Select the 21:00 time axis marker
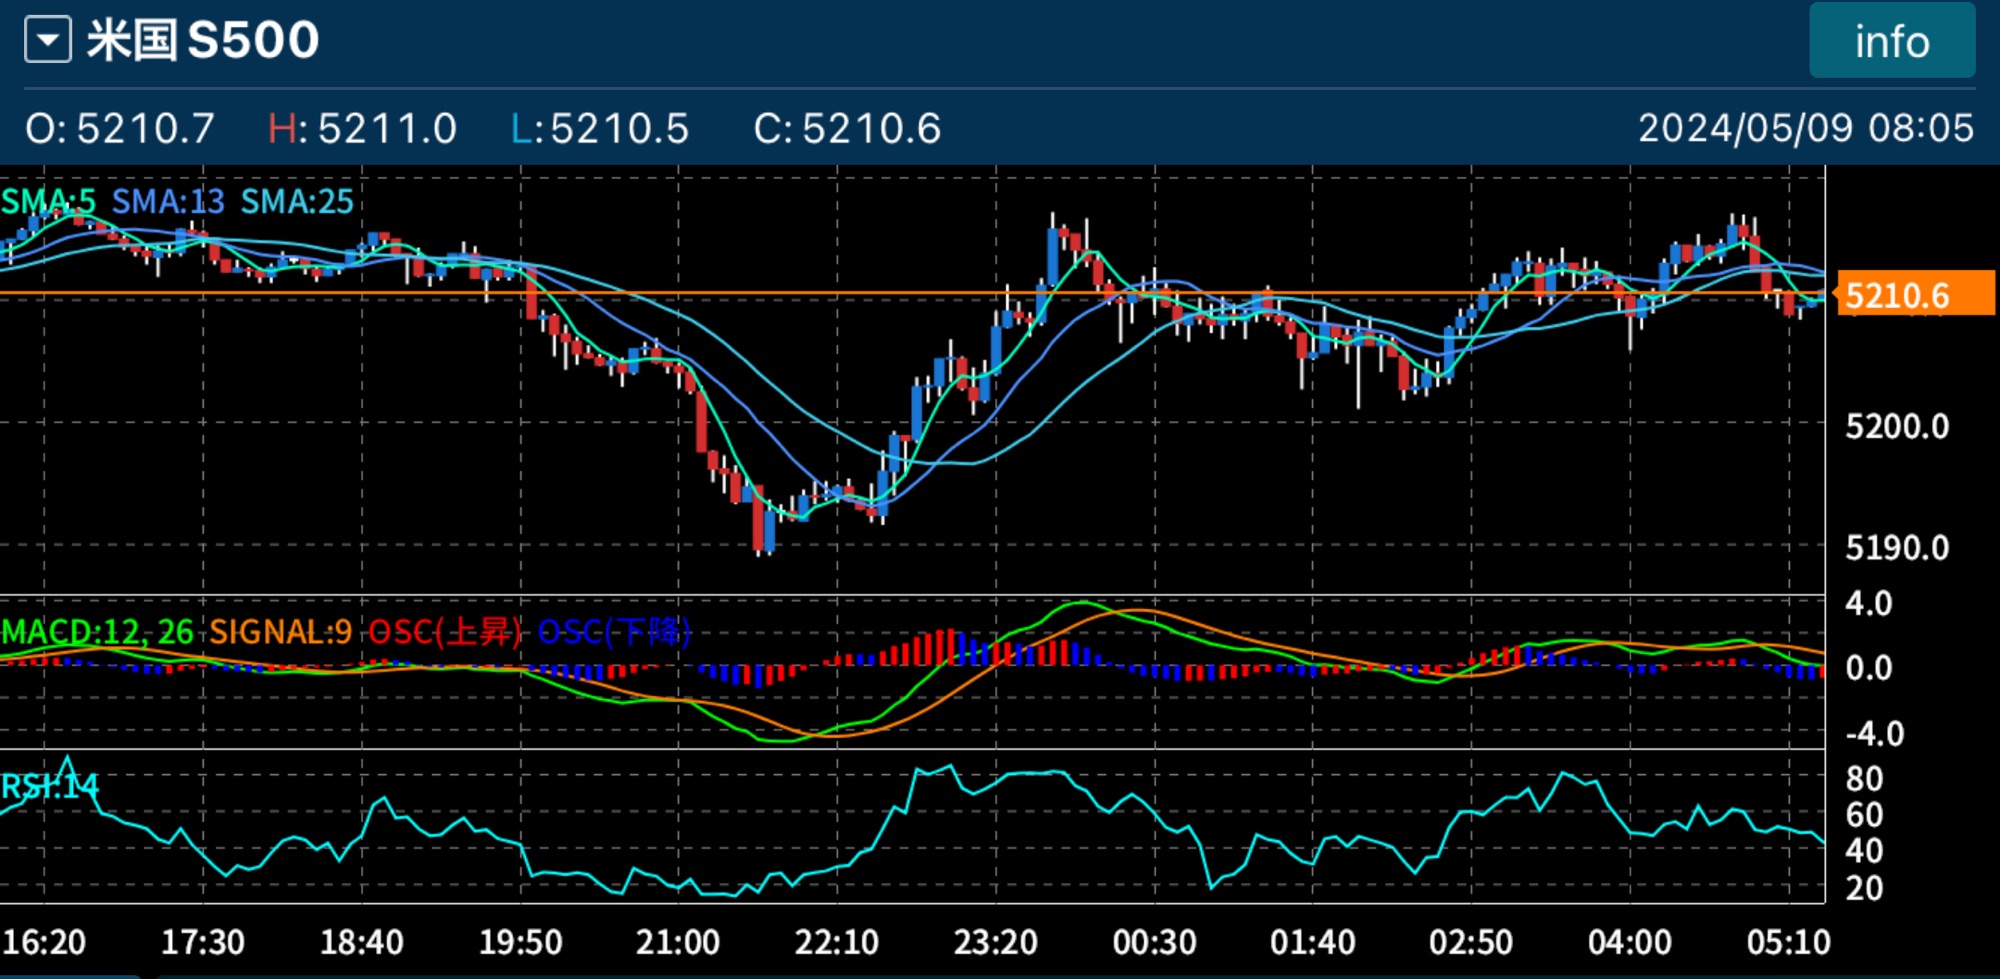Screen dimensions: 2000x979 [x=677, y=942]
